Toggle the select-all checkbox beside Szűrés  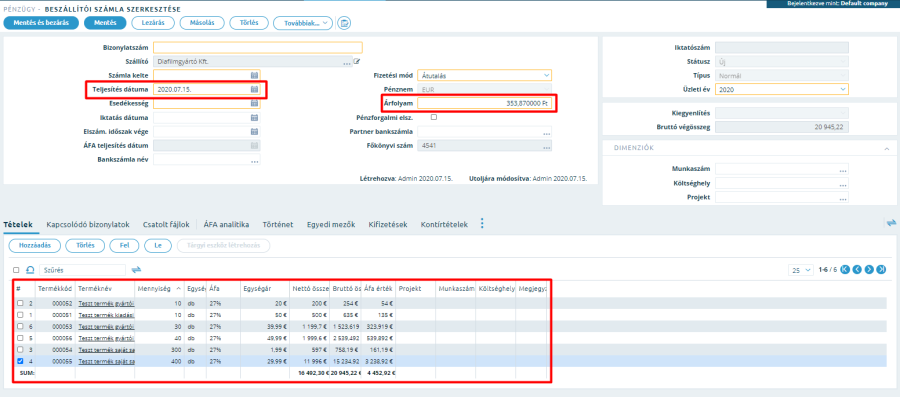pyautogui.click(x=16, y=270)
